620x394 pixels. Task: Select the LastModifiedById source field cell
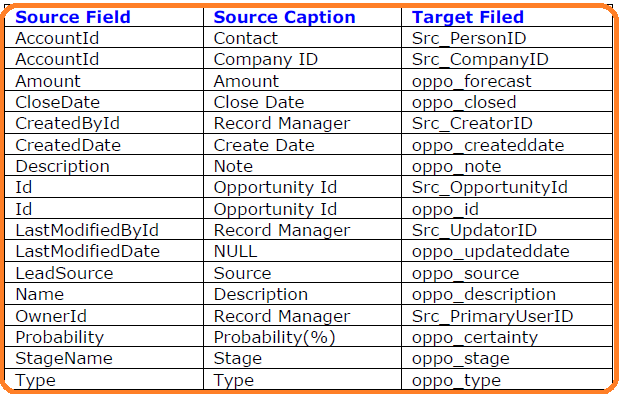pyautogui.click(x=104, y=230)
